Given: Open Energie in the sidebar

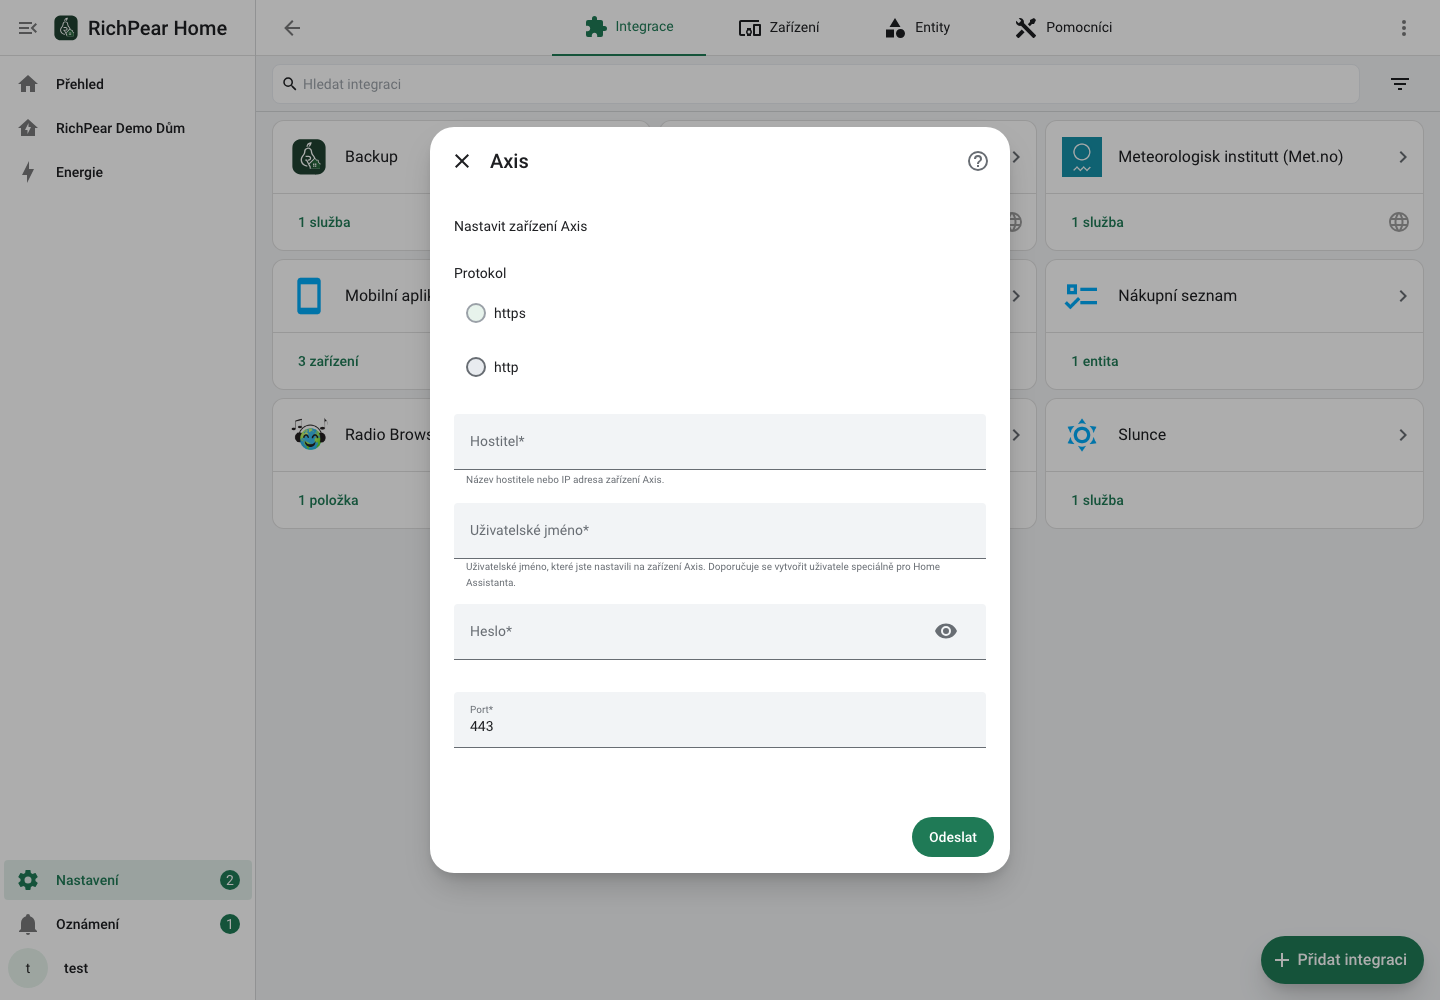Looking at the screenshot, I should point(128,172).
